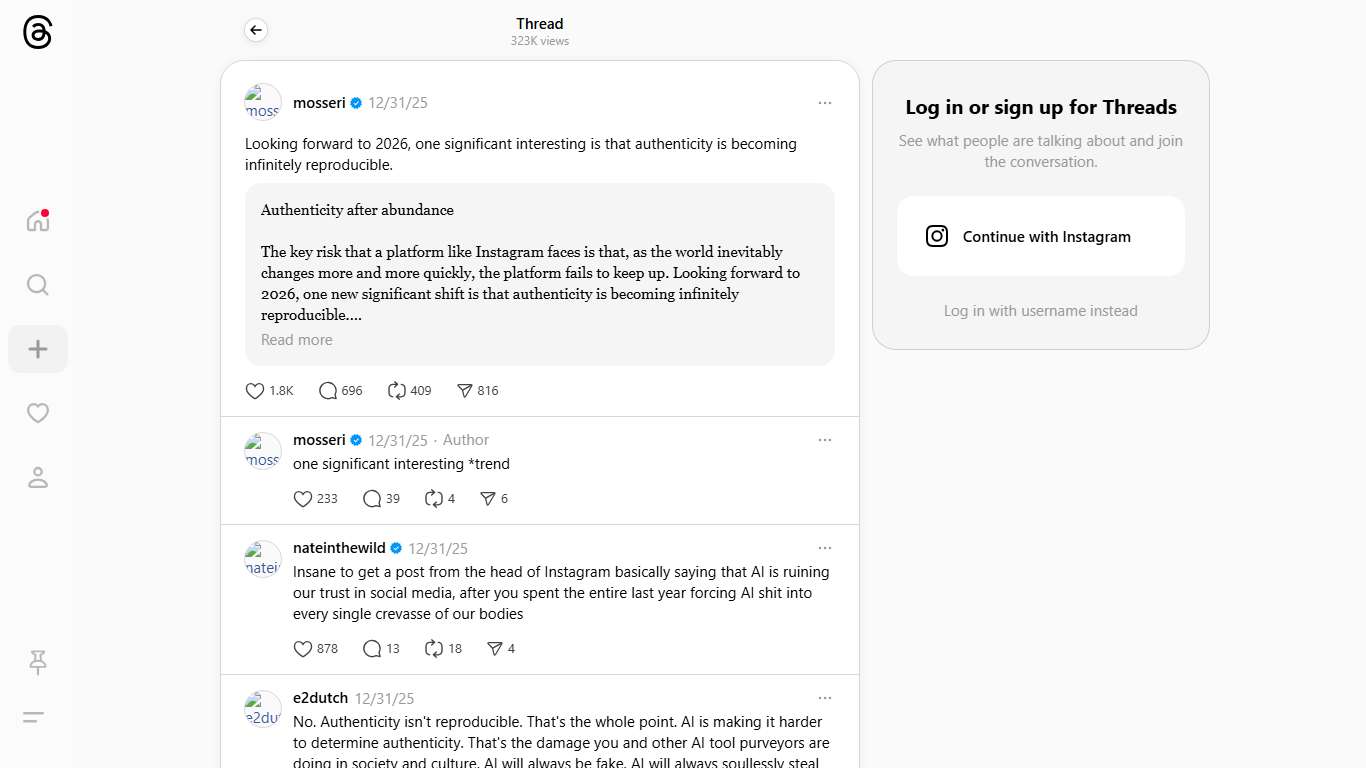
Task: Open the more options menu on e2dutch's reply
Action: coord(824,698)
